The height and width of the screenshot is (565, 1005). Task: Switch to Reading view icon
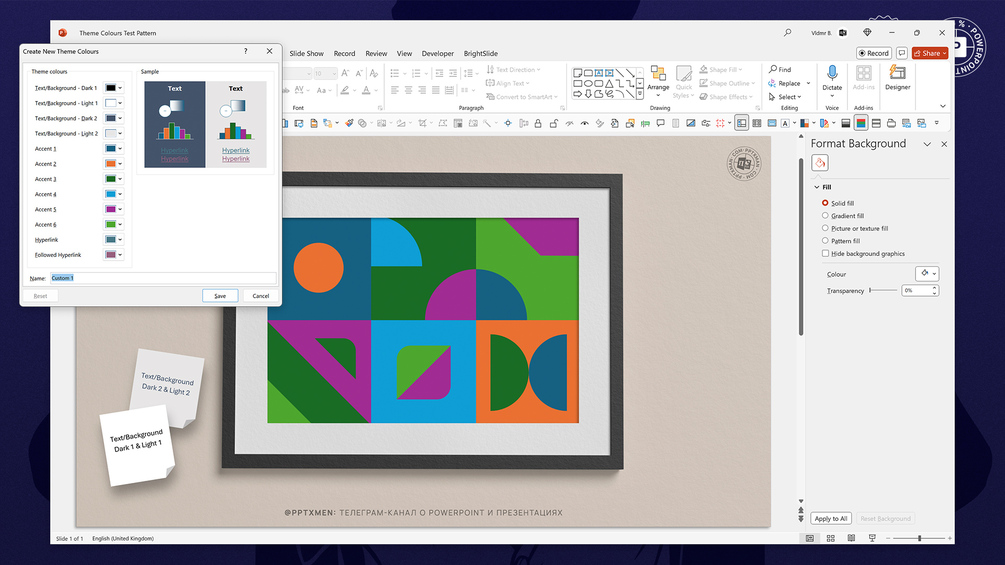(851, 539)
